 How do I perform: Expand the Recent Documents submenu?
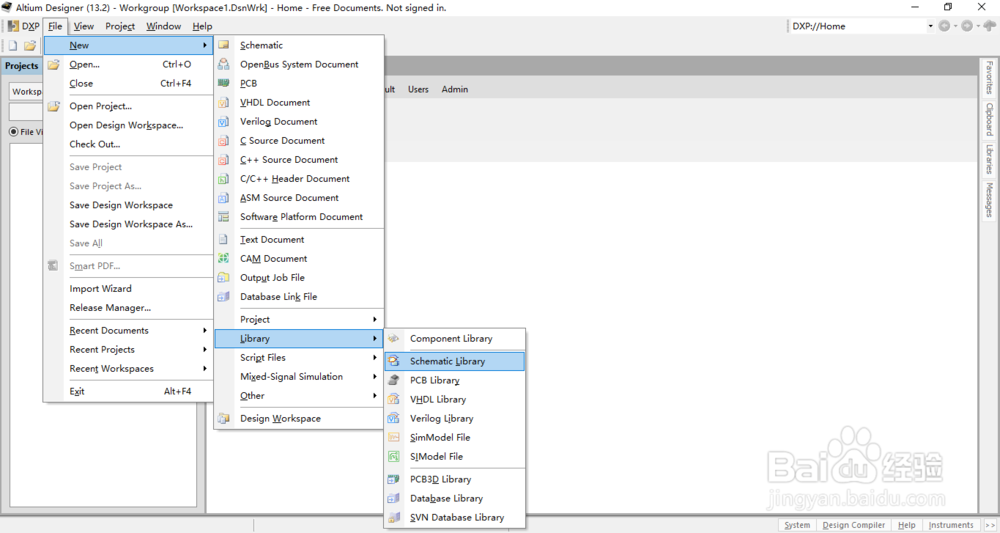point(128,330)
